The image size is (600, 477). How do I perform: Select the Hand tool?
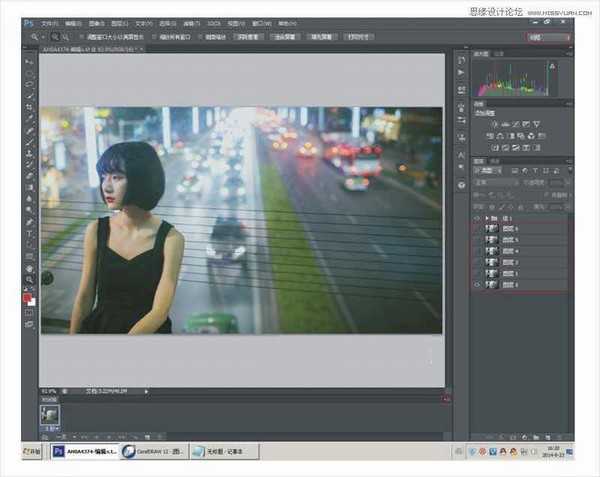tap(29, 268)
